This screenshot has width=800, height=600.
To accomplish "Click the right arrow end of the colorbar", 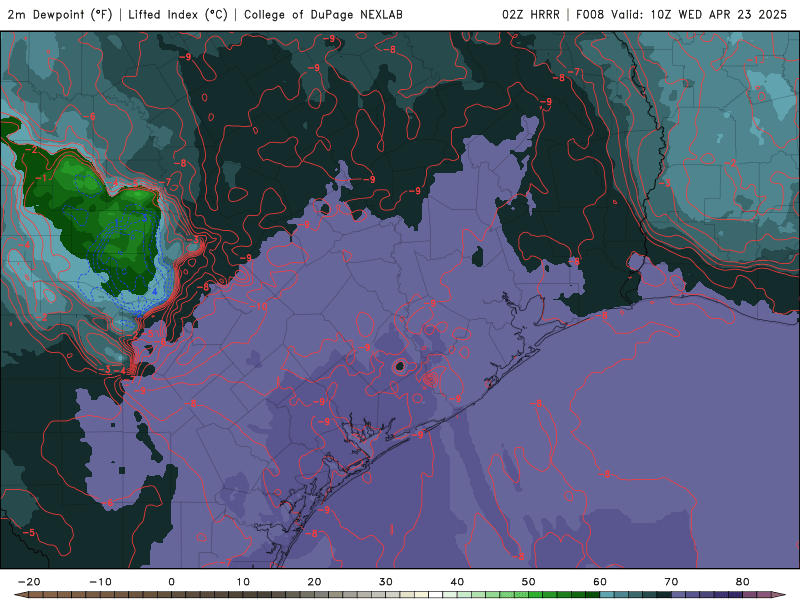I will (781, 595).
